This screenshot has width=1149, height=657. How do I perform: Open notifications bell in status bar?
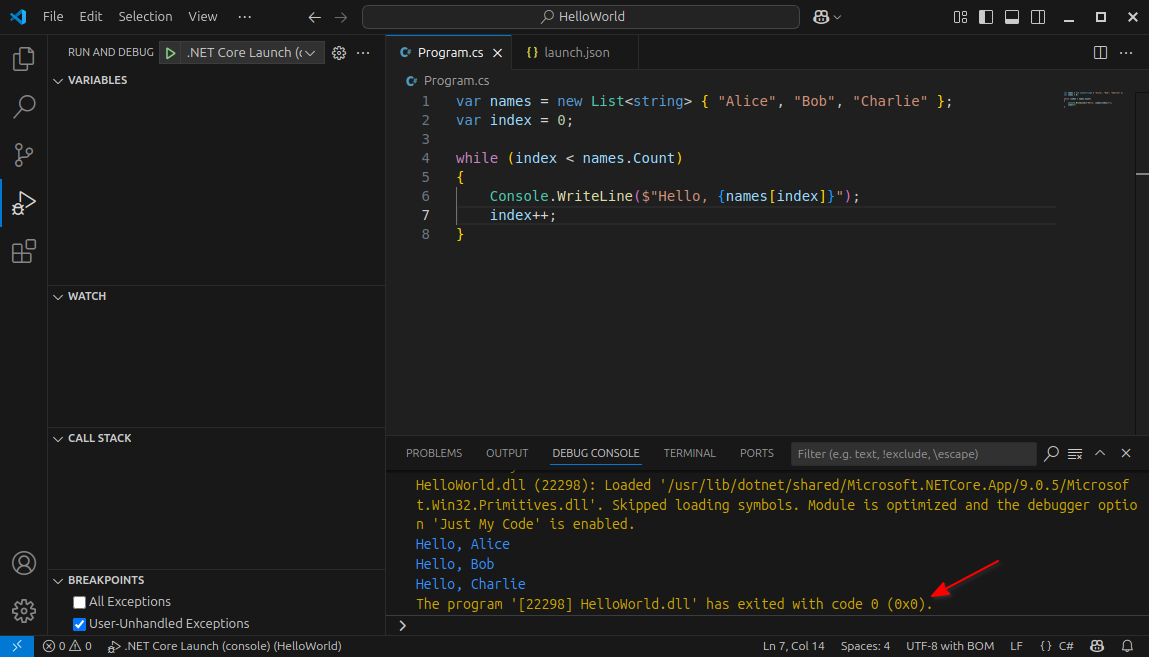point(1128,646)
